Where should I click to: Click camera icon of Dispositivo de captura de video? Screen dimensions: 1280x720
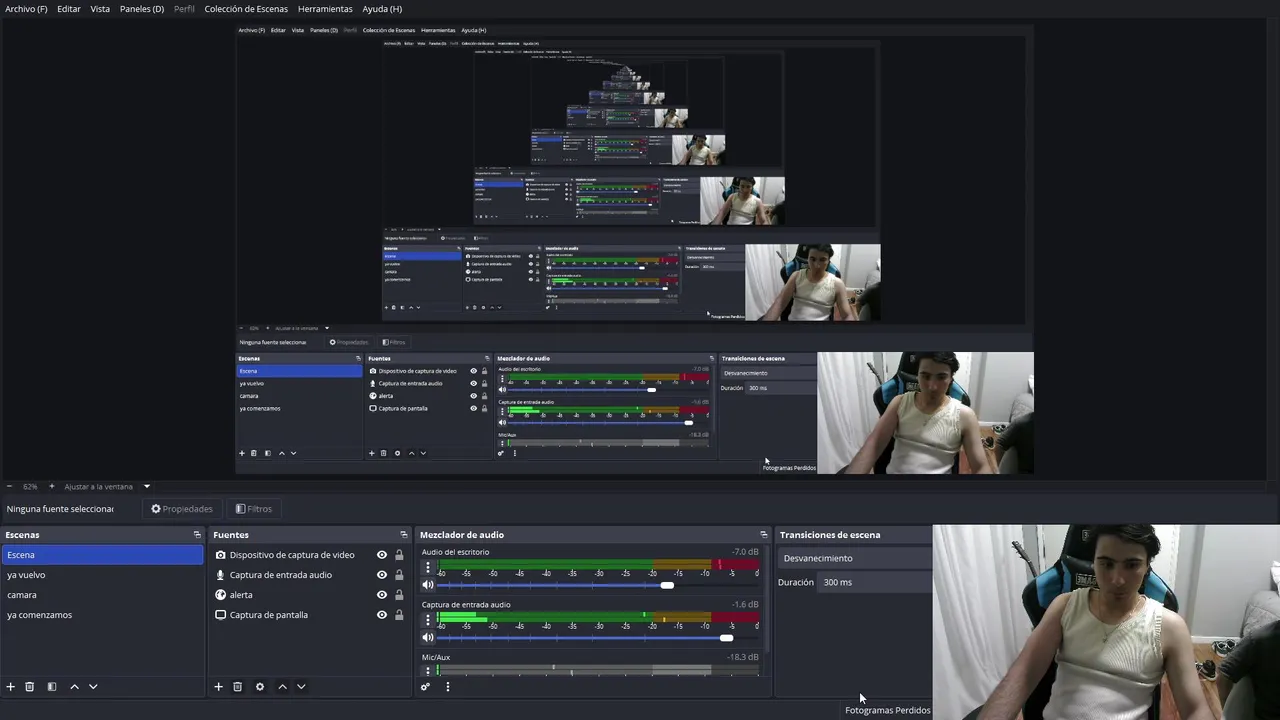(x=221, y=555)
